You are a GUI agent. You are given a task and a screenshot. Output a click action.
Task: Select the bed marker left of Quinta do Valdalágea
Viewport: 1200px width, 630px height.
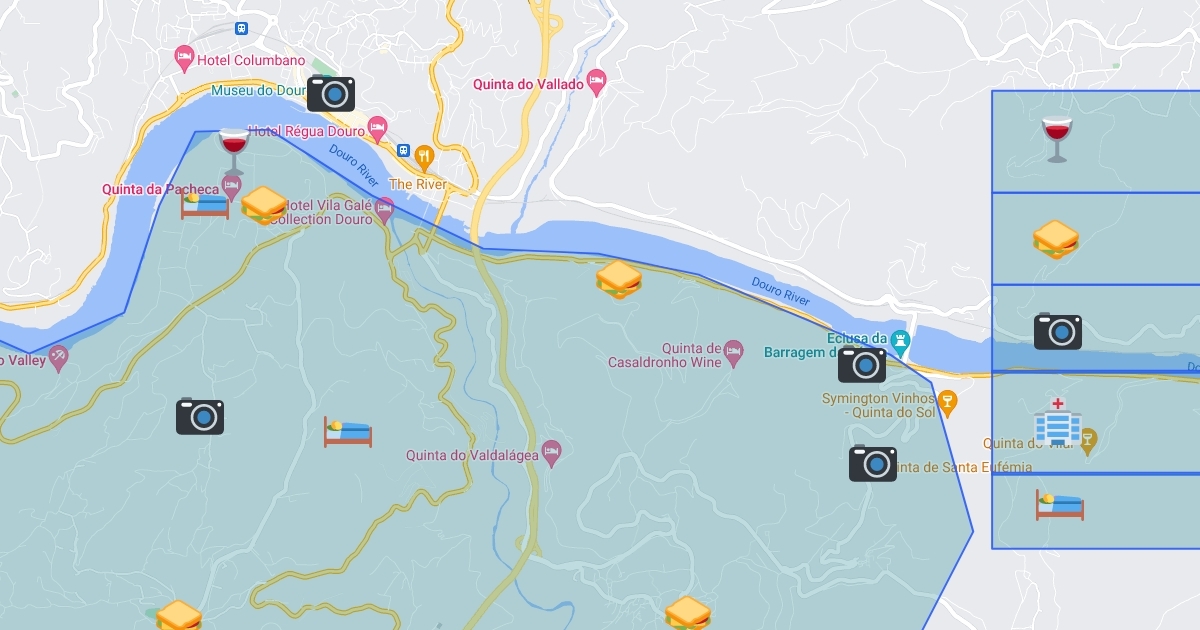pos(348,432)
